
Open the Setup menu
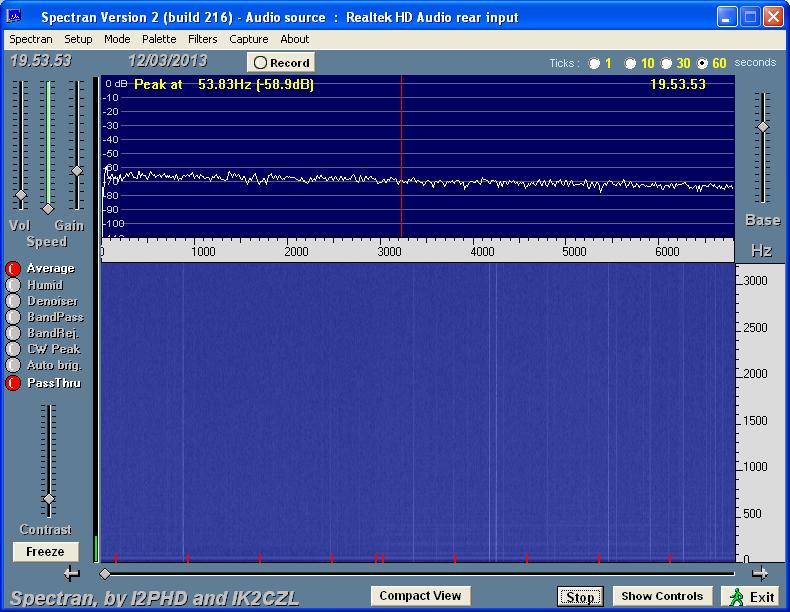78,39
